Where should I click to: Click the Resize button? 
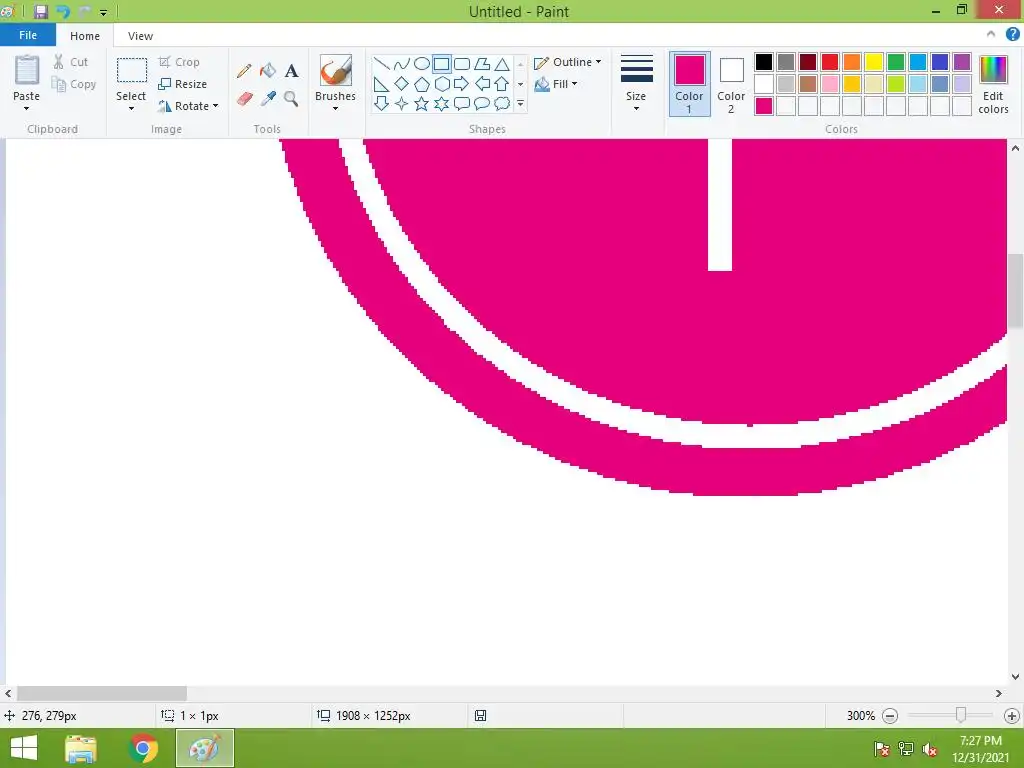pos(183,84)
